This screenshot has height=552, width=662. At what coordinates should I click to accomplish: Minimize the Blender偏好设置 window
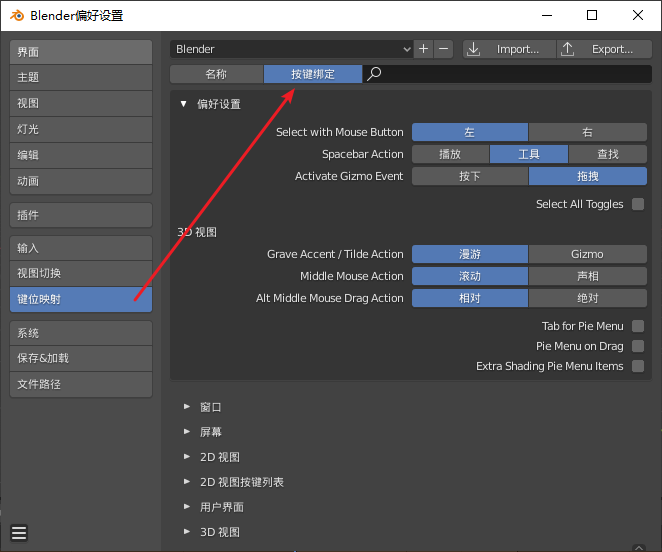click(547, 15)
